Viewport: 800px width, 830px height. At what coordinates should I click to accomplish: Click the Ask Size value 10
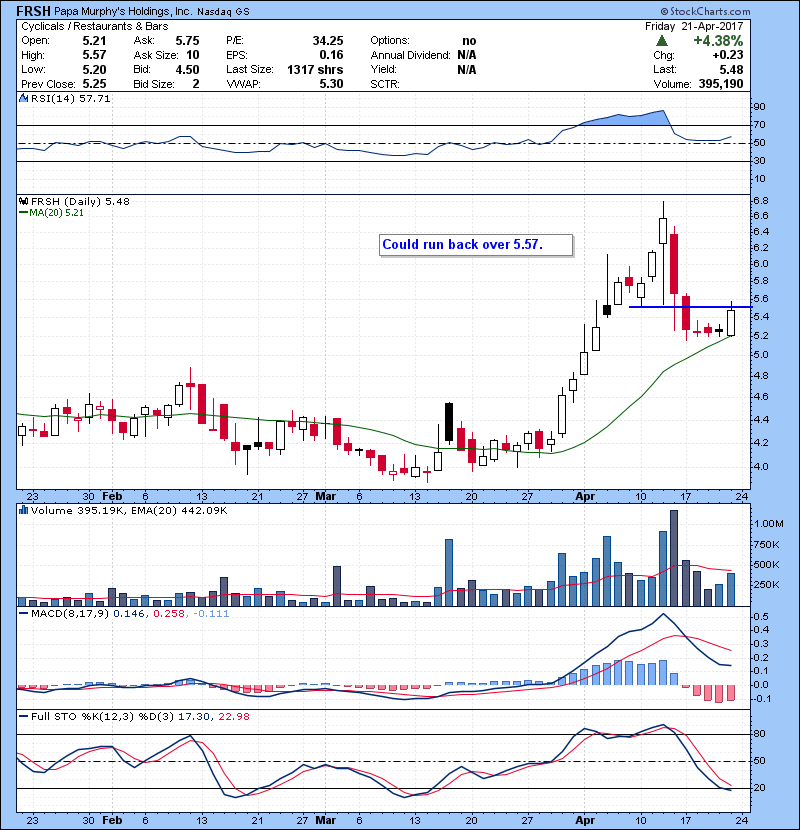[x=193, y=55]
